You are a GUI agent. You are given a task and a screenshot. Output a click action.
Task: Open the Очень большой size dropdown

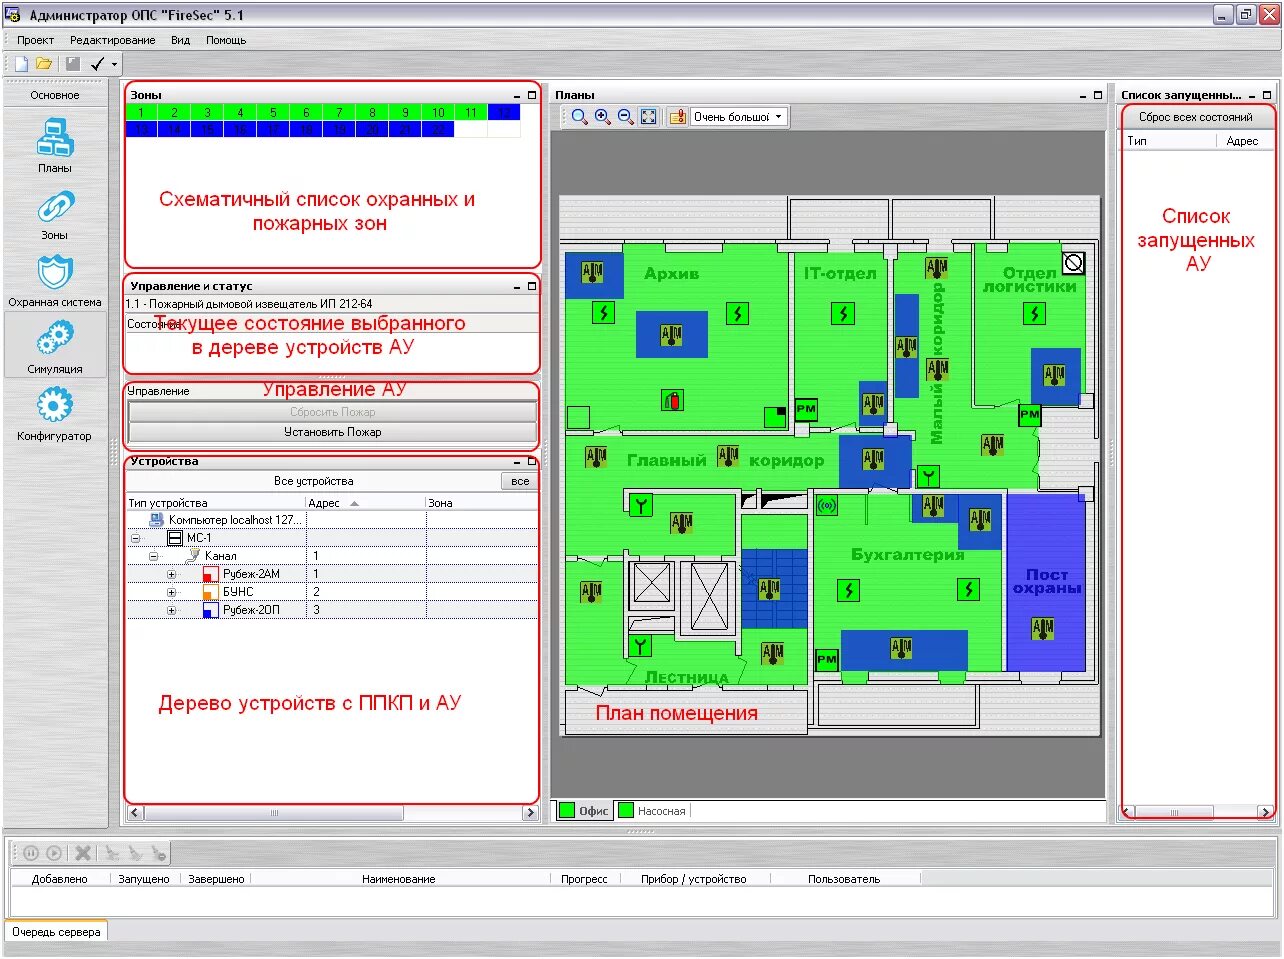739,117
